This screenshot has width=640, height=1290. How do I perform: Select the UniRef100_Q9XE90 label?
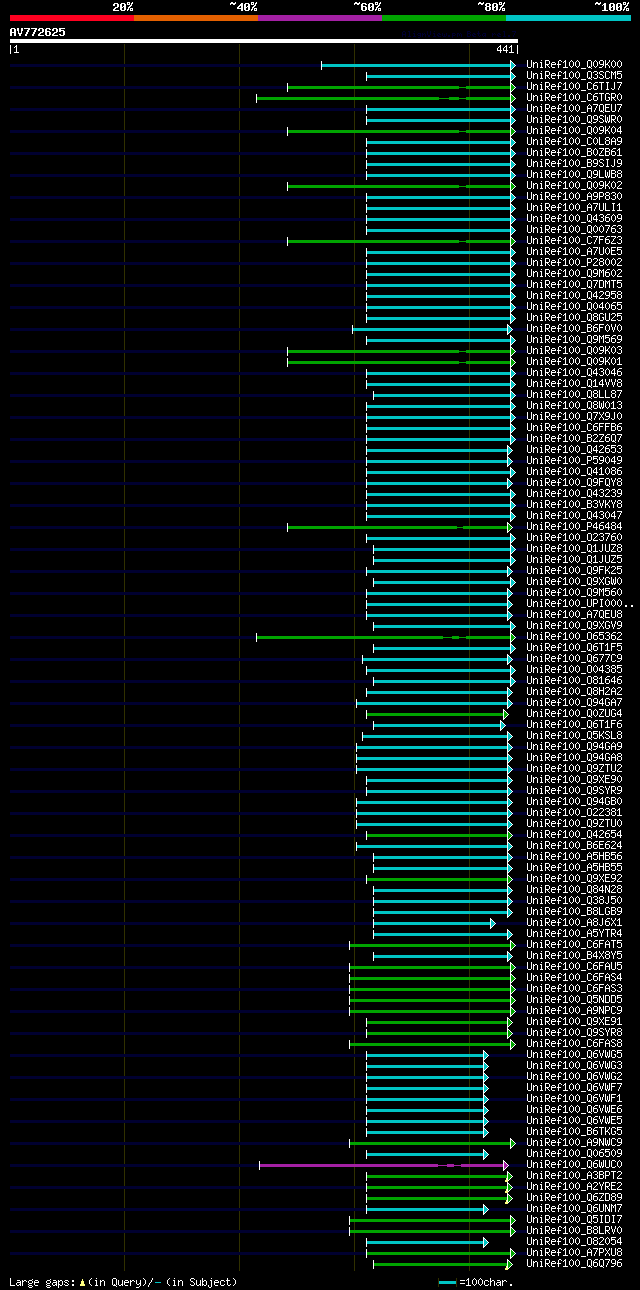574,779
